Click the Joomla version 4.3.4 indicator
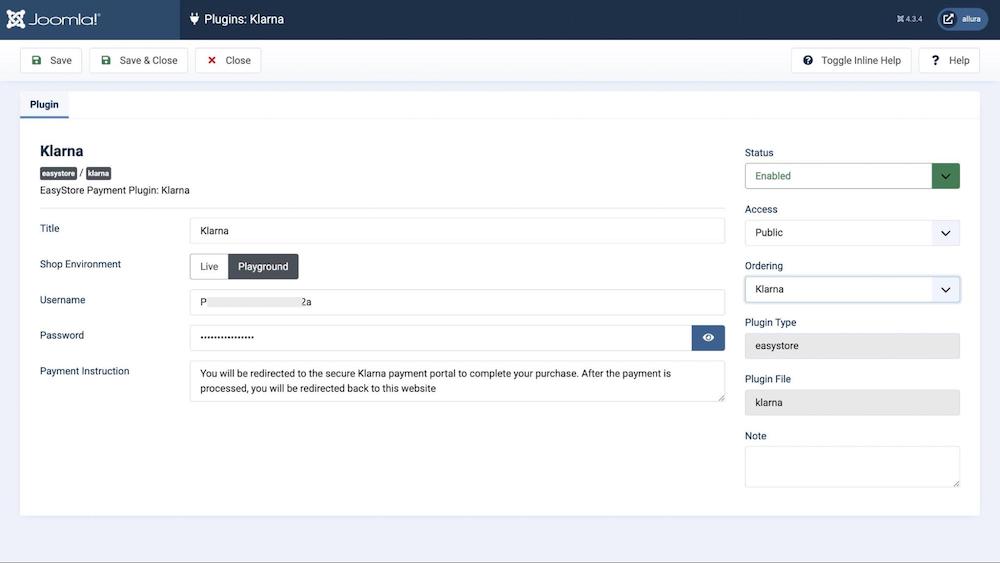The width and height of the screenshot is (1000, 563). click(909, 19)
